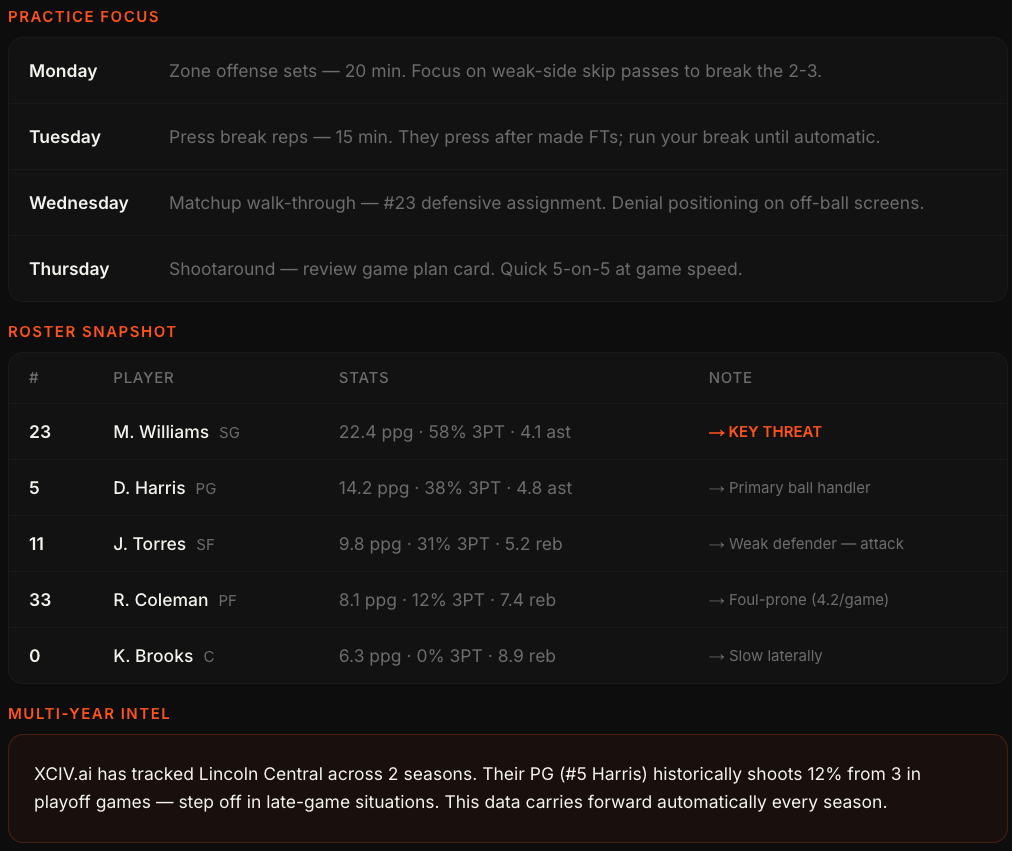Click the STATS column header

[x=363, y=378]
